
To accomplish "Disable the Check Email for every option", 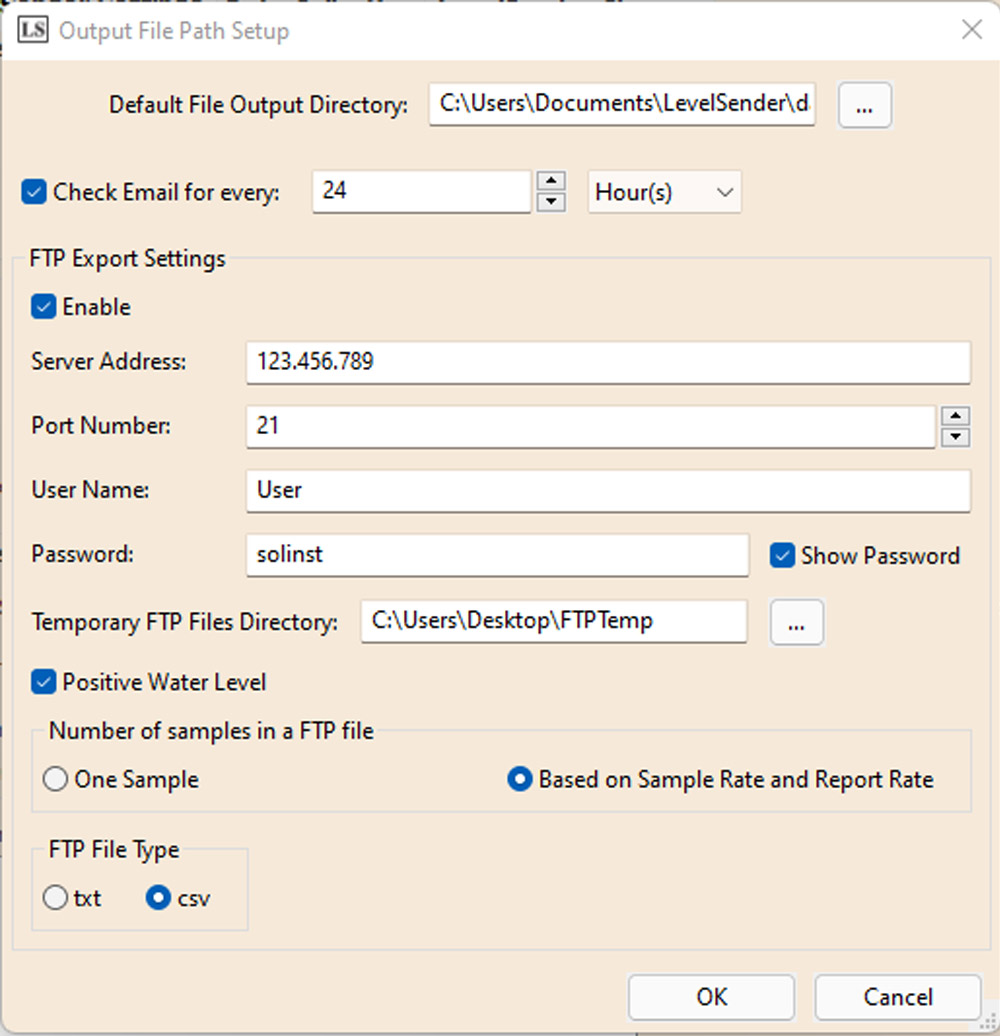I will pyautogui.click(x=33, y=191).
